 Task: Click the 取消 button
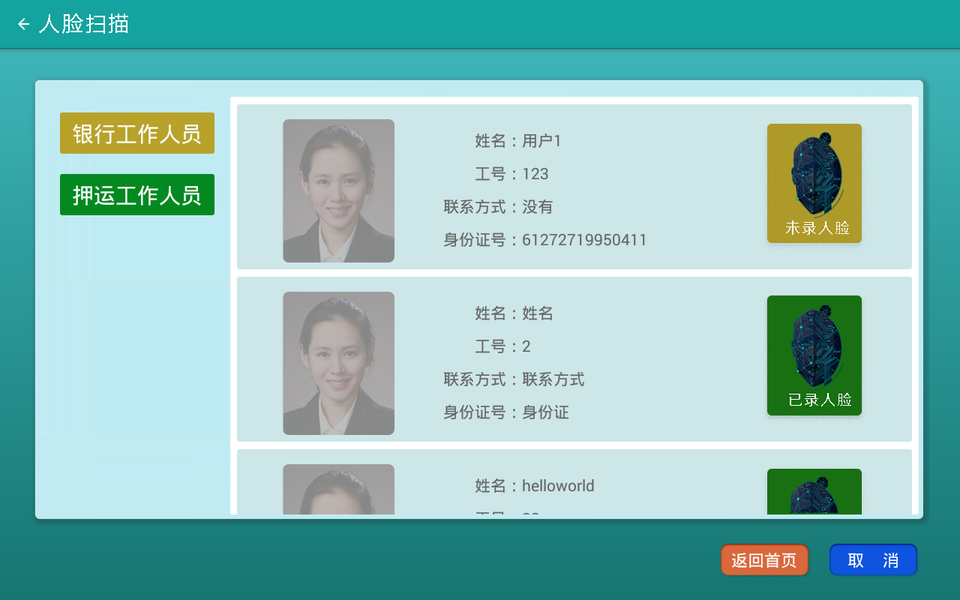[873, 560]
